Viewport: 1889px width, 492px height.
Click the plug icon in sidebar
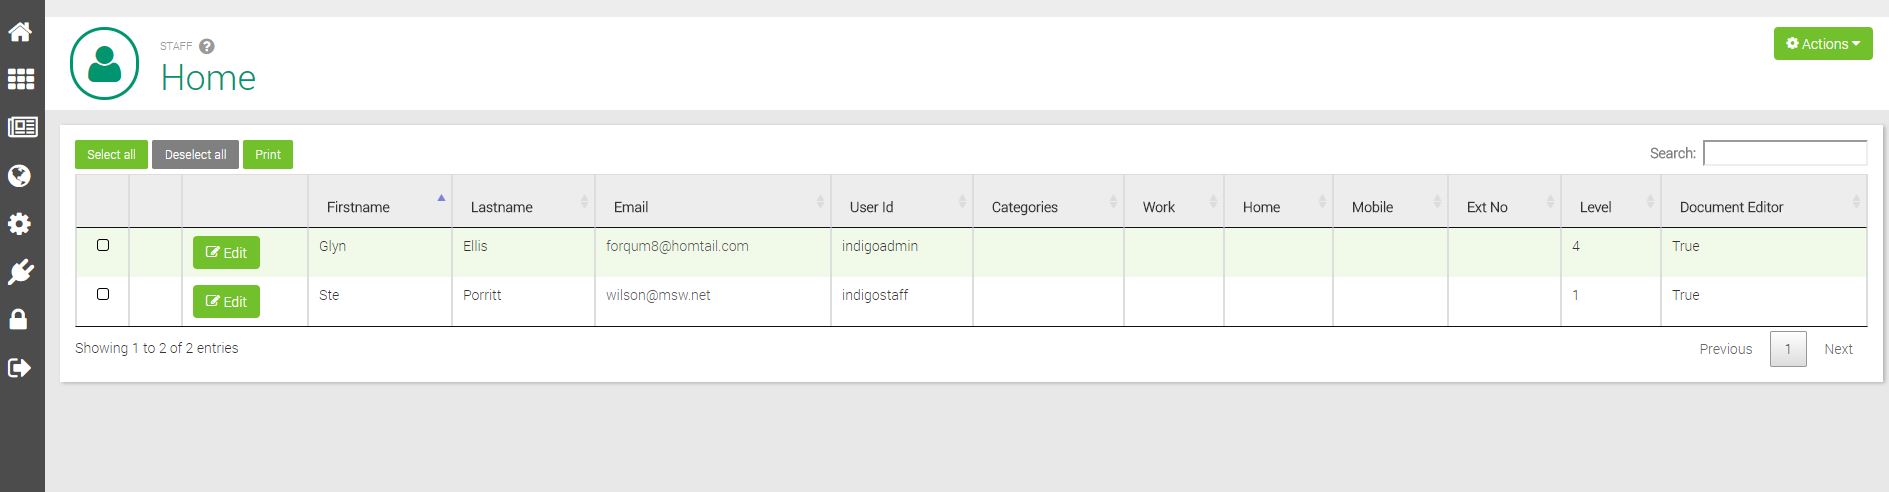tap(20, 272)
